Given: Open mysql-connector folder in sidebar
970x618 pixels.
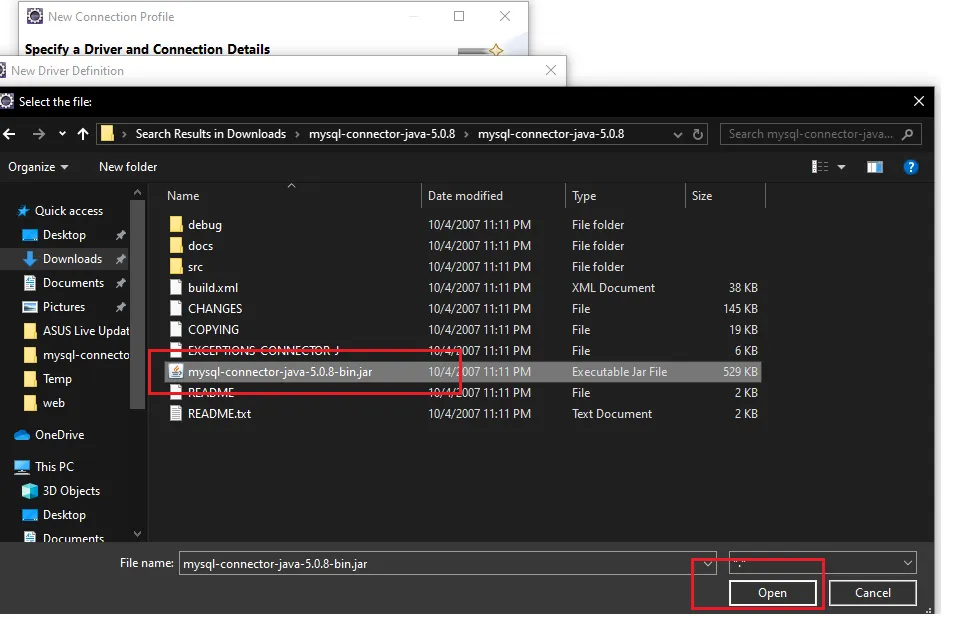Looking at the screenshot, I should 86,356.
